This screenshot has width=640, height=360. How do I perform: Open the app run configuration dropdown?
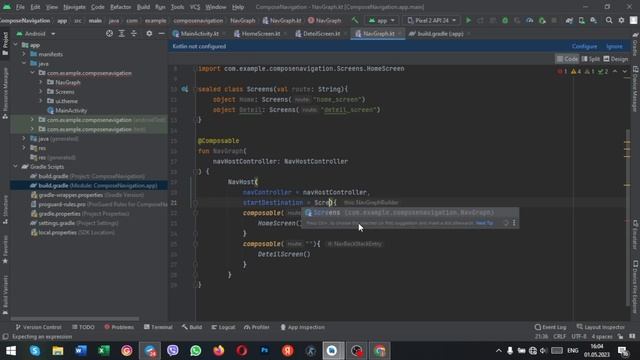[382, 20]
